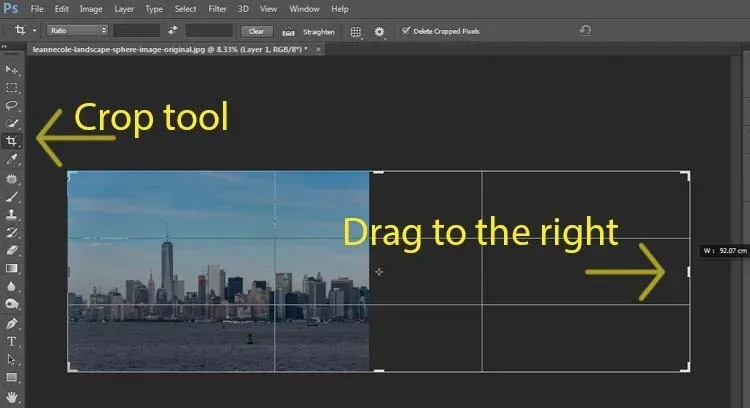This screenshot has width=750, height=408.
Task: Swap crop width and height values
Action: tap(172, 31)
